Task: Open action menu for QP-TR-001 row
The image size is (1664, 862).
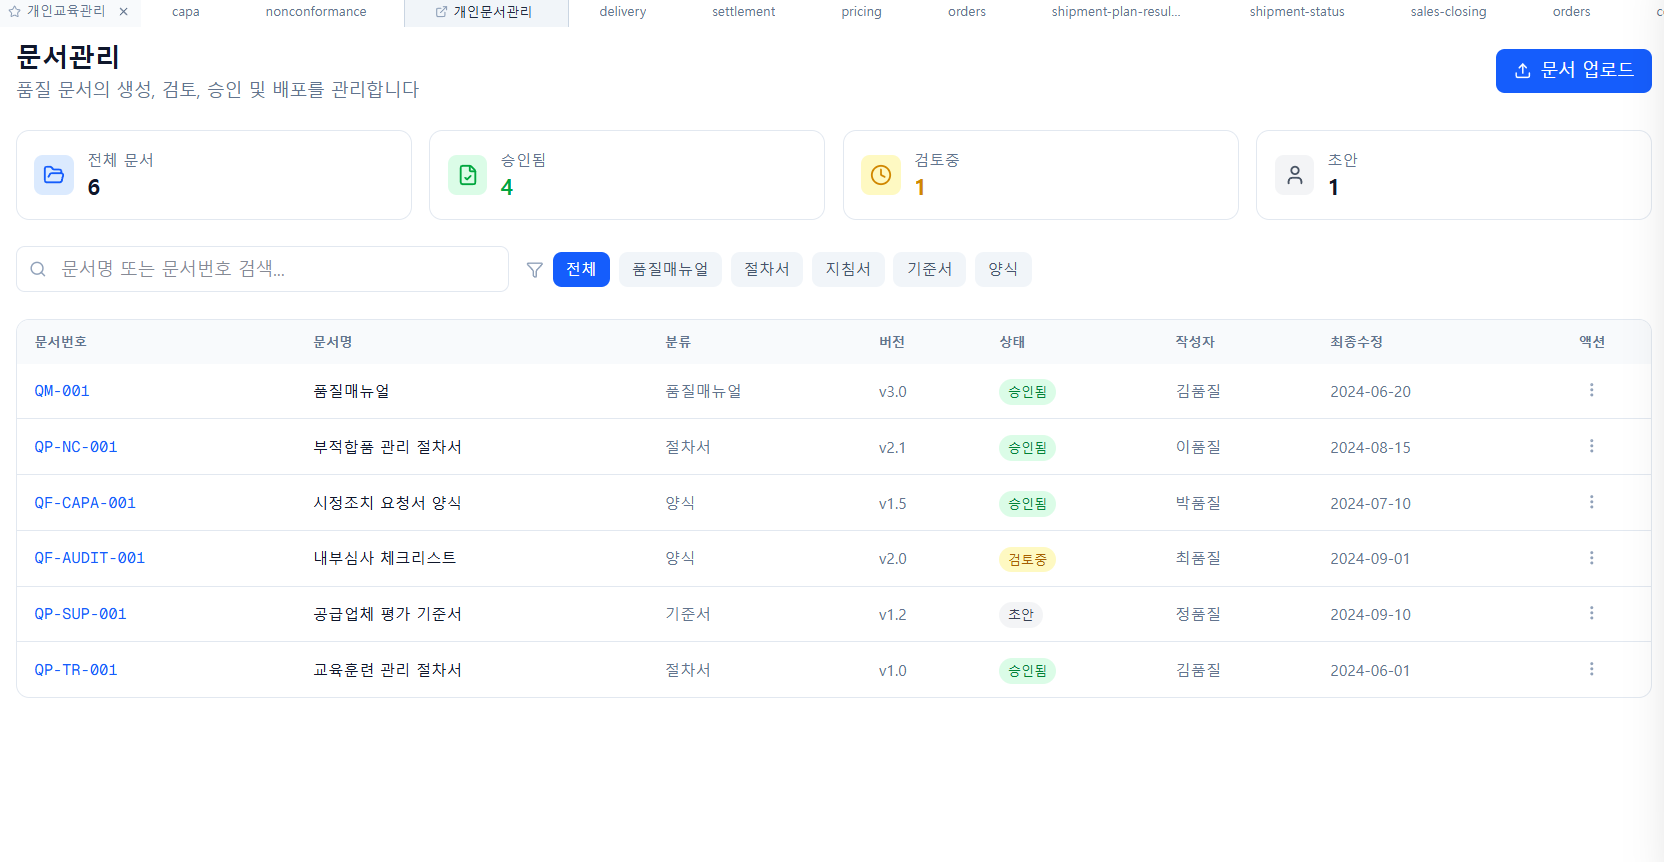Action: click(1591, 669)
